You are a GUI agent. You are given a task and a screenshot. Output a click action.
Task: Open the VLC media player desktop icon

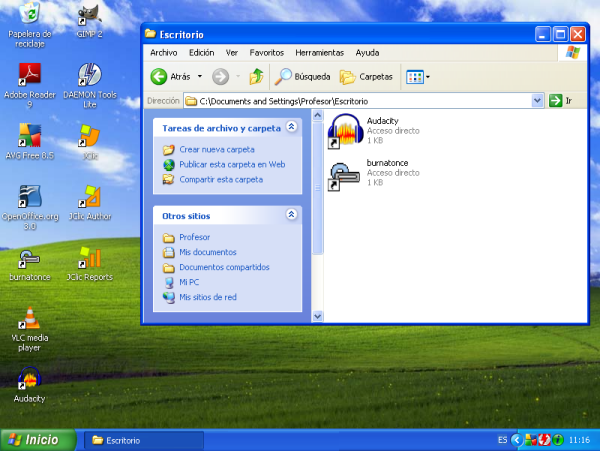pyautogui.click(x=29, y=320)
